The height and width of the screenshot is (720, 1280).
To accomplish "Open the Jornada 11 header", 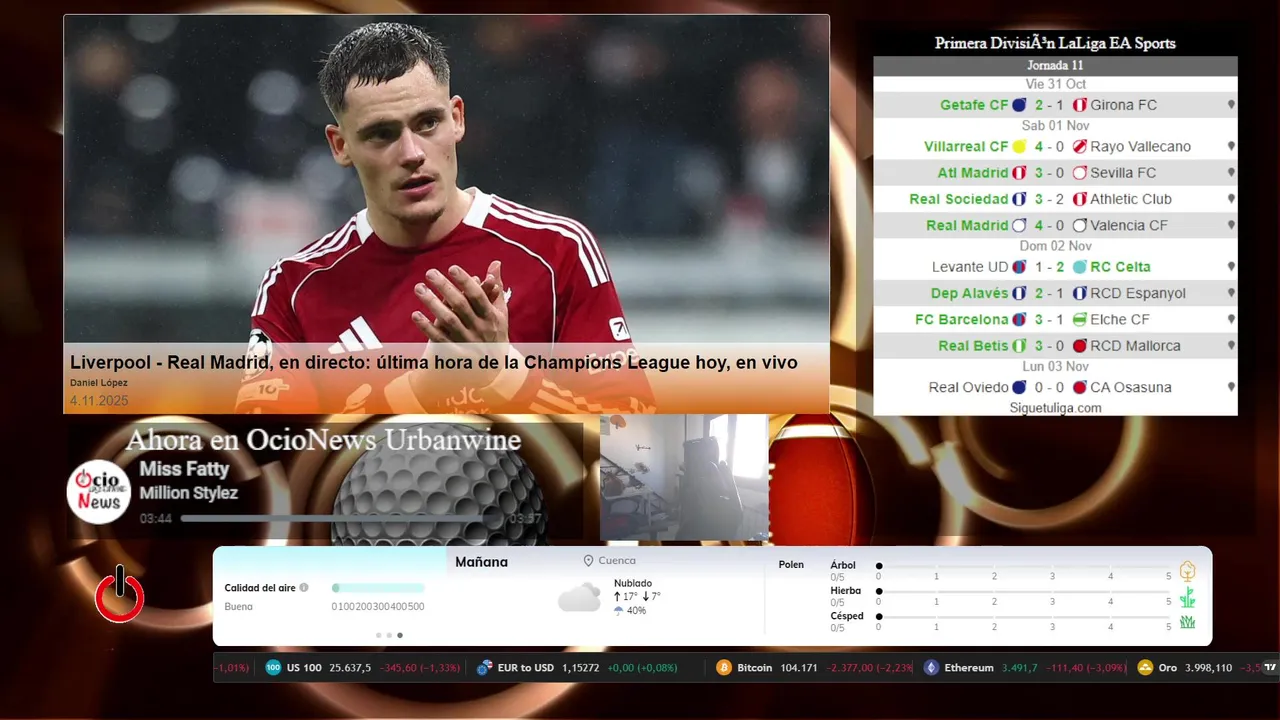I will [1055, 66].
